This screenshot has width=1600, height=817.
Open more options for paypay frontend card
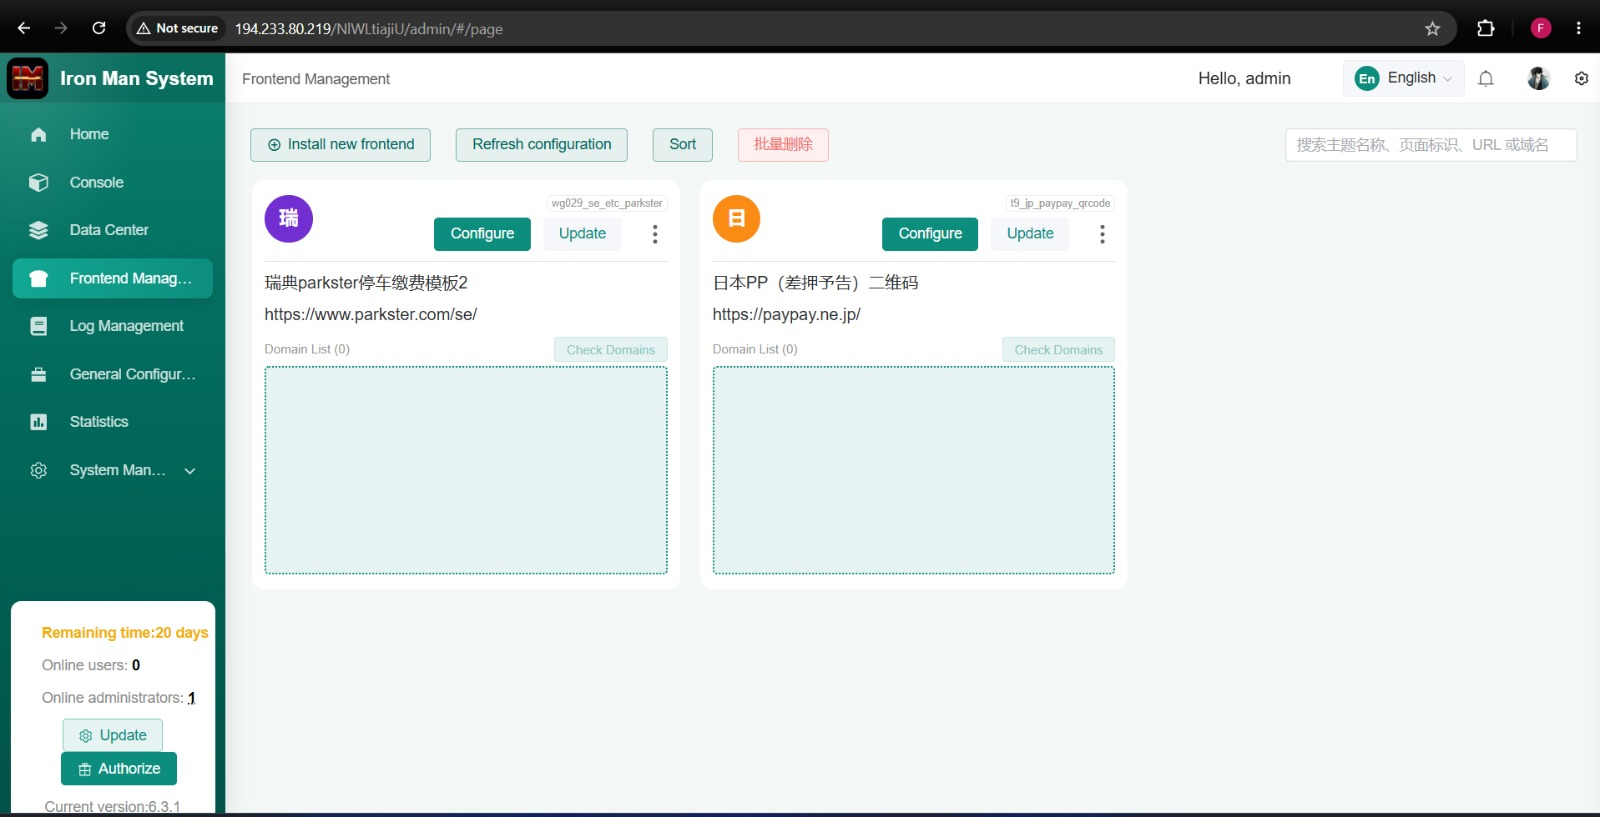pyautogui.click(x=1102, y=234)
